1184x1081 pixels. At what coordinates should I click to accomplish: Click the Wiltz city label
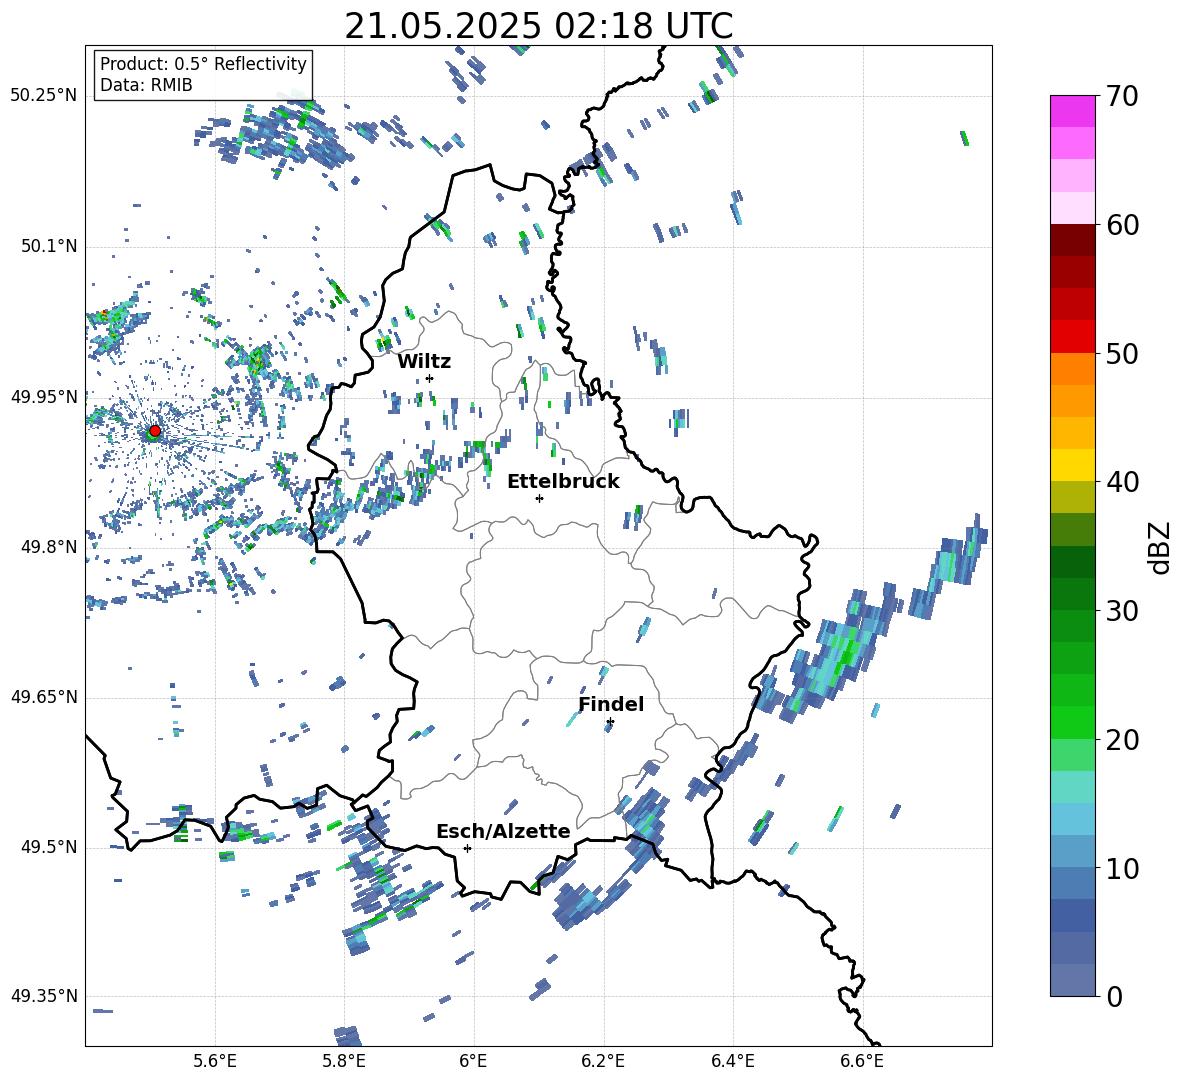(x=424, y=362)
